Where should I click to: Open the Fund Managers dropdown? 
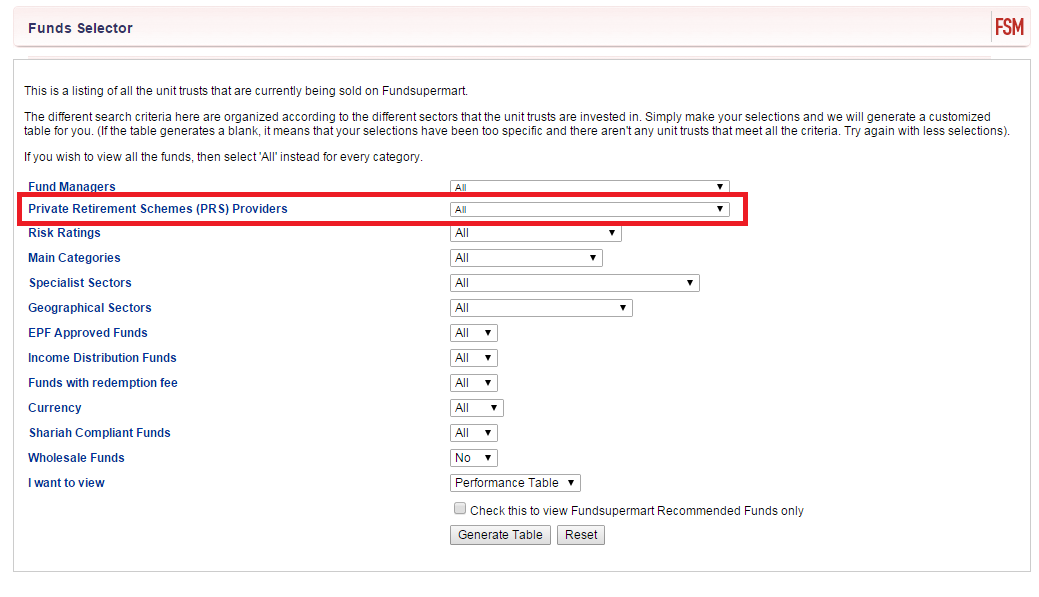tap(590, 187)
